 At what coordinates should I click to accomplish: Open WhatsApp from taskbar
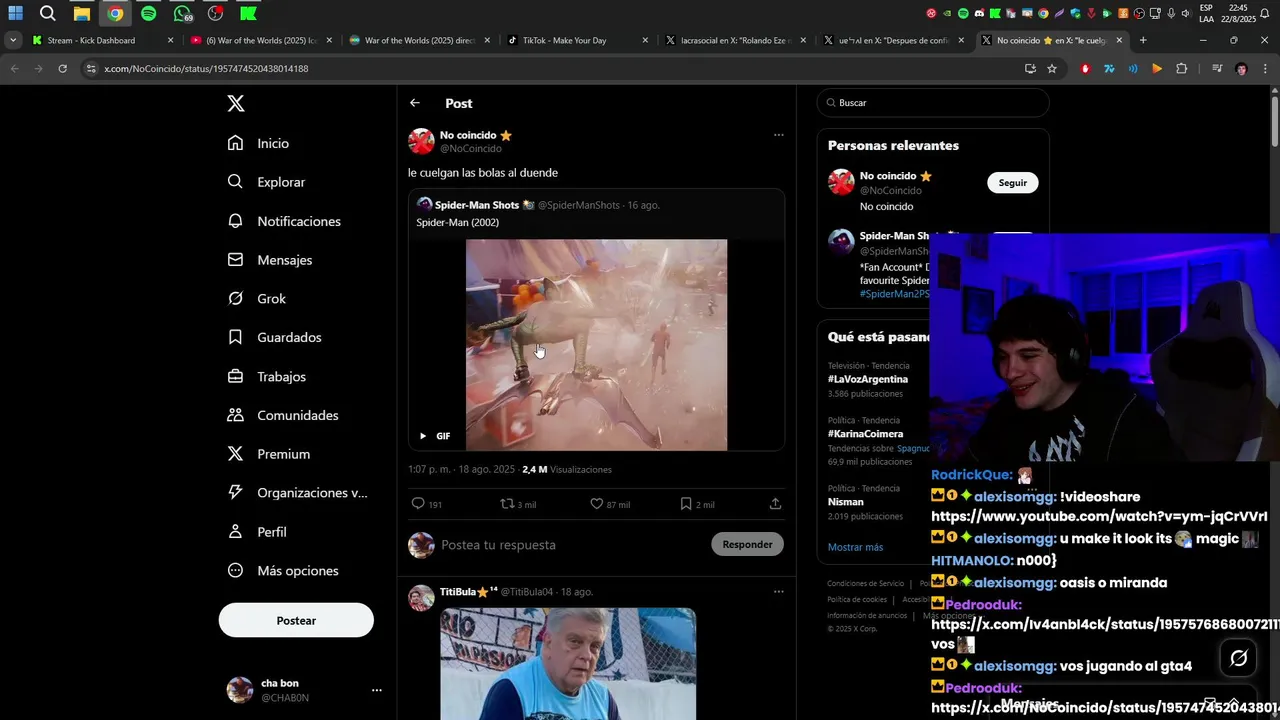pos(182,13)
